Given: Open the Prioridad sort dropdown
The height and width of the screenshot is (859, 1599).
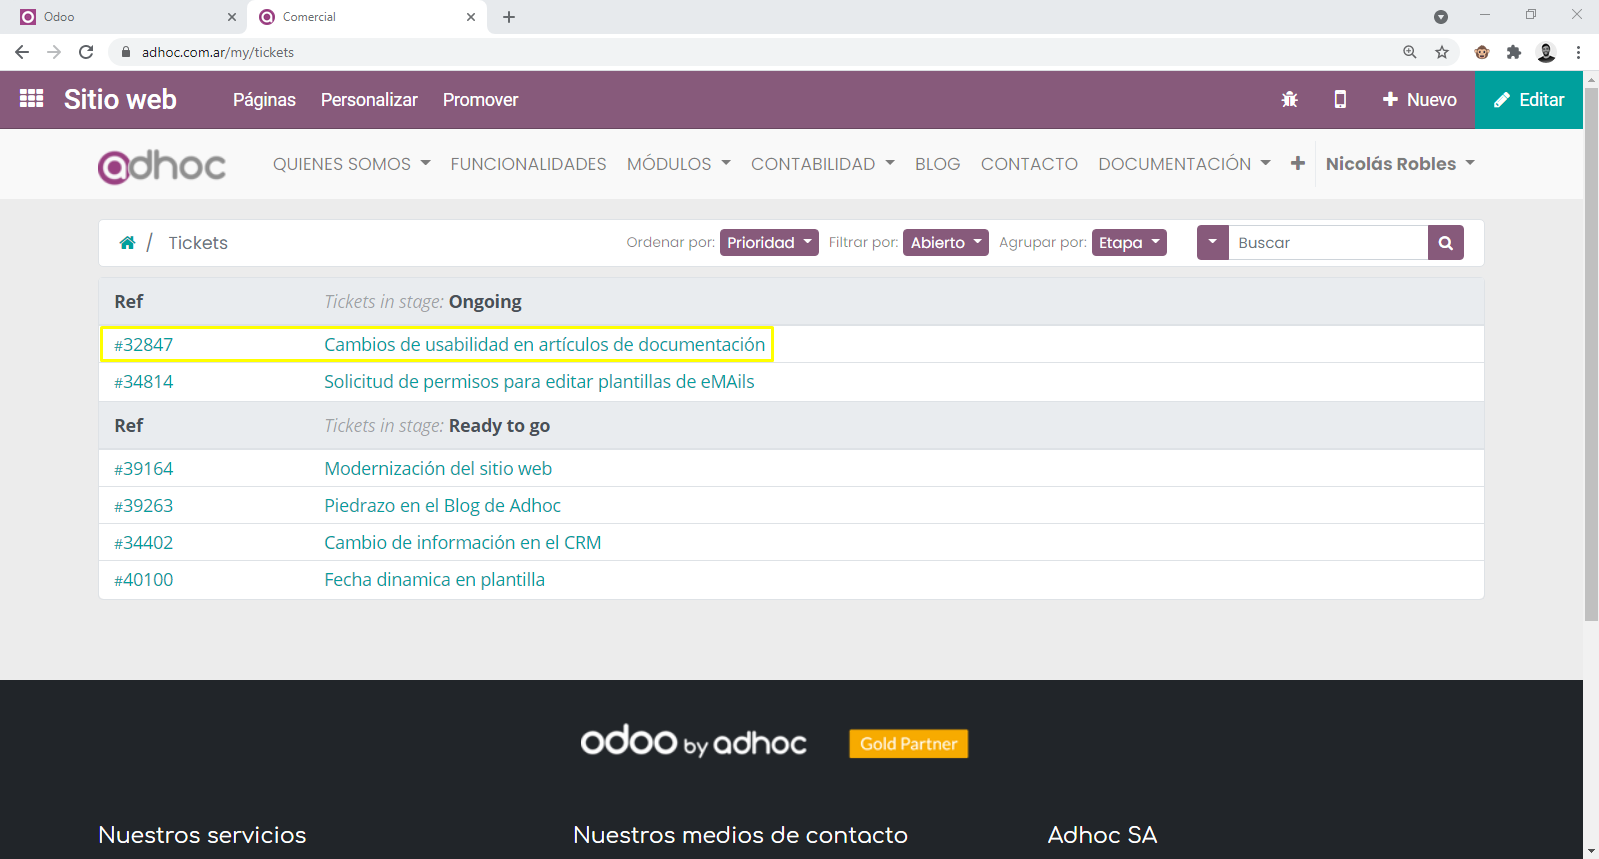Looking at the screenshot, I should point(768,243).
